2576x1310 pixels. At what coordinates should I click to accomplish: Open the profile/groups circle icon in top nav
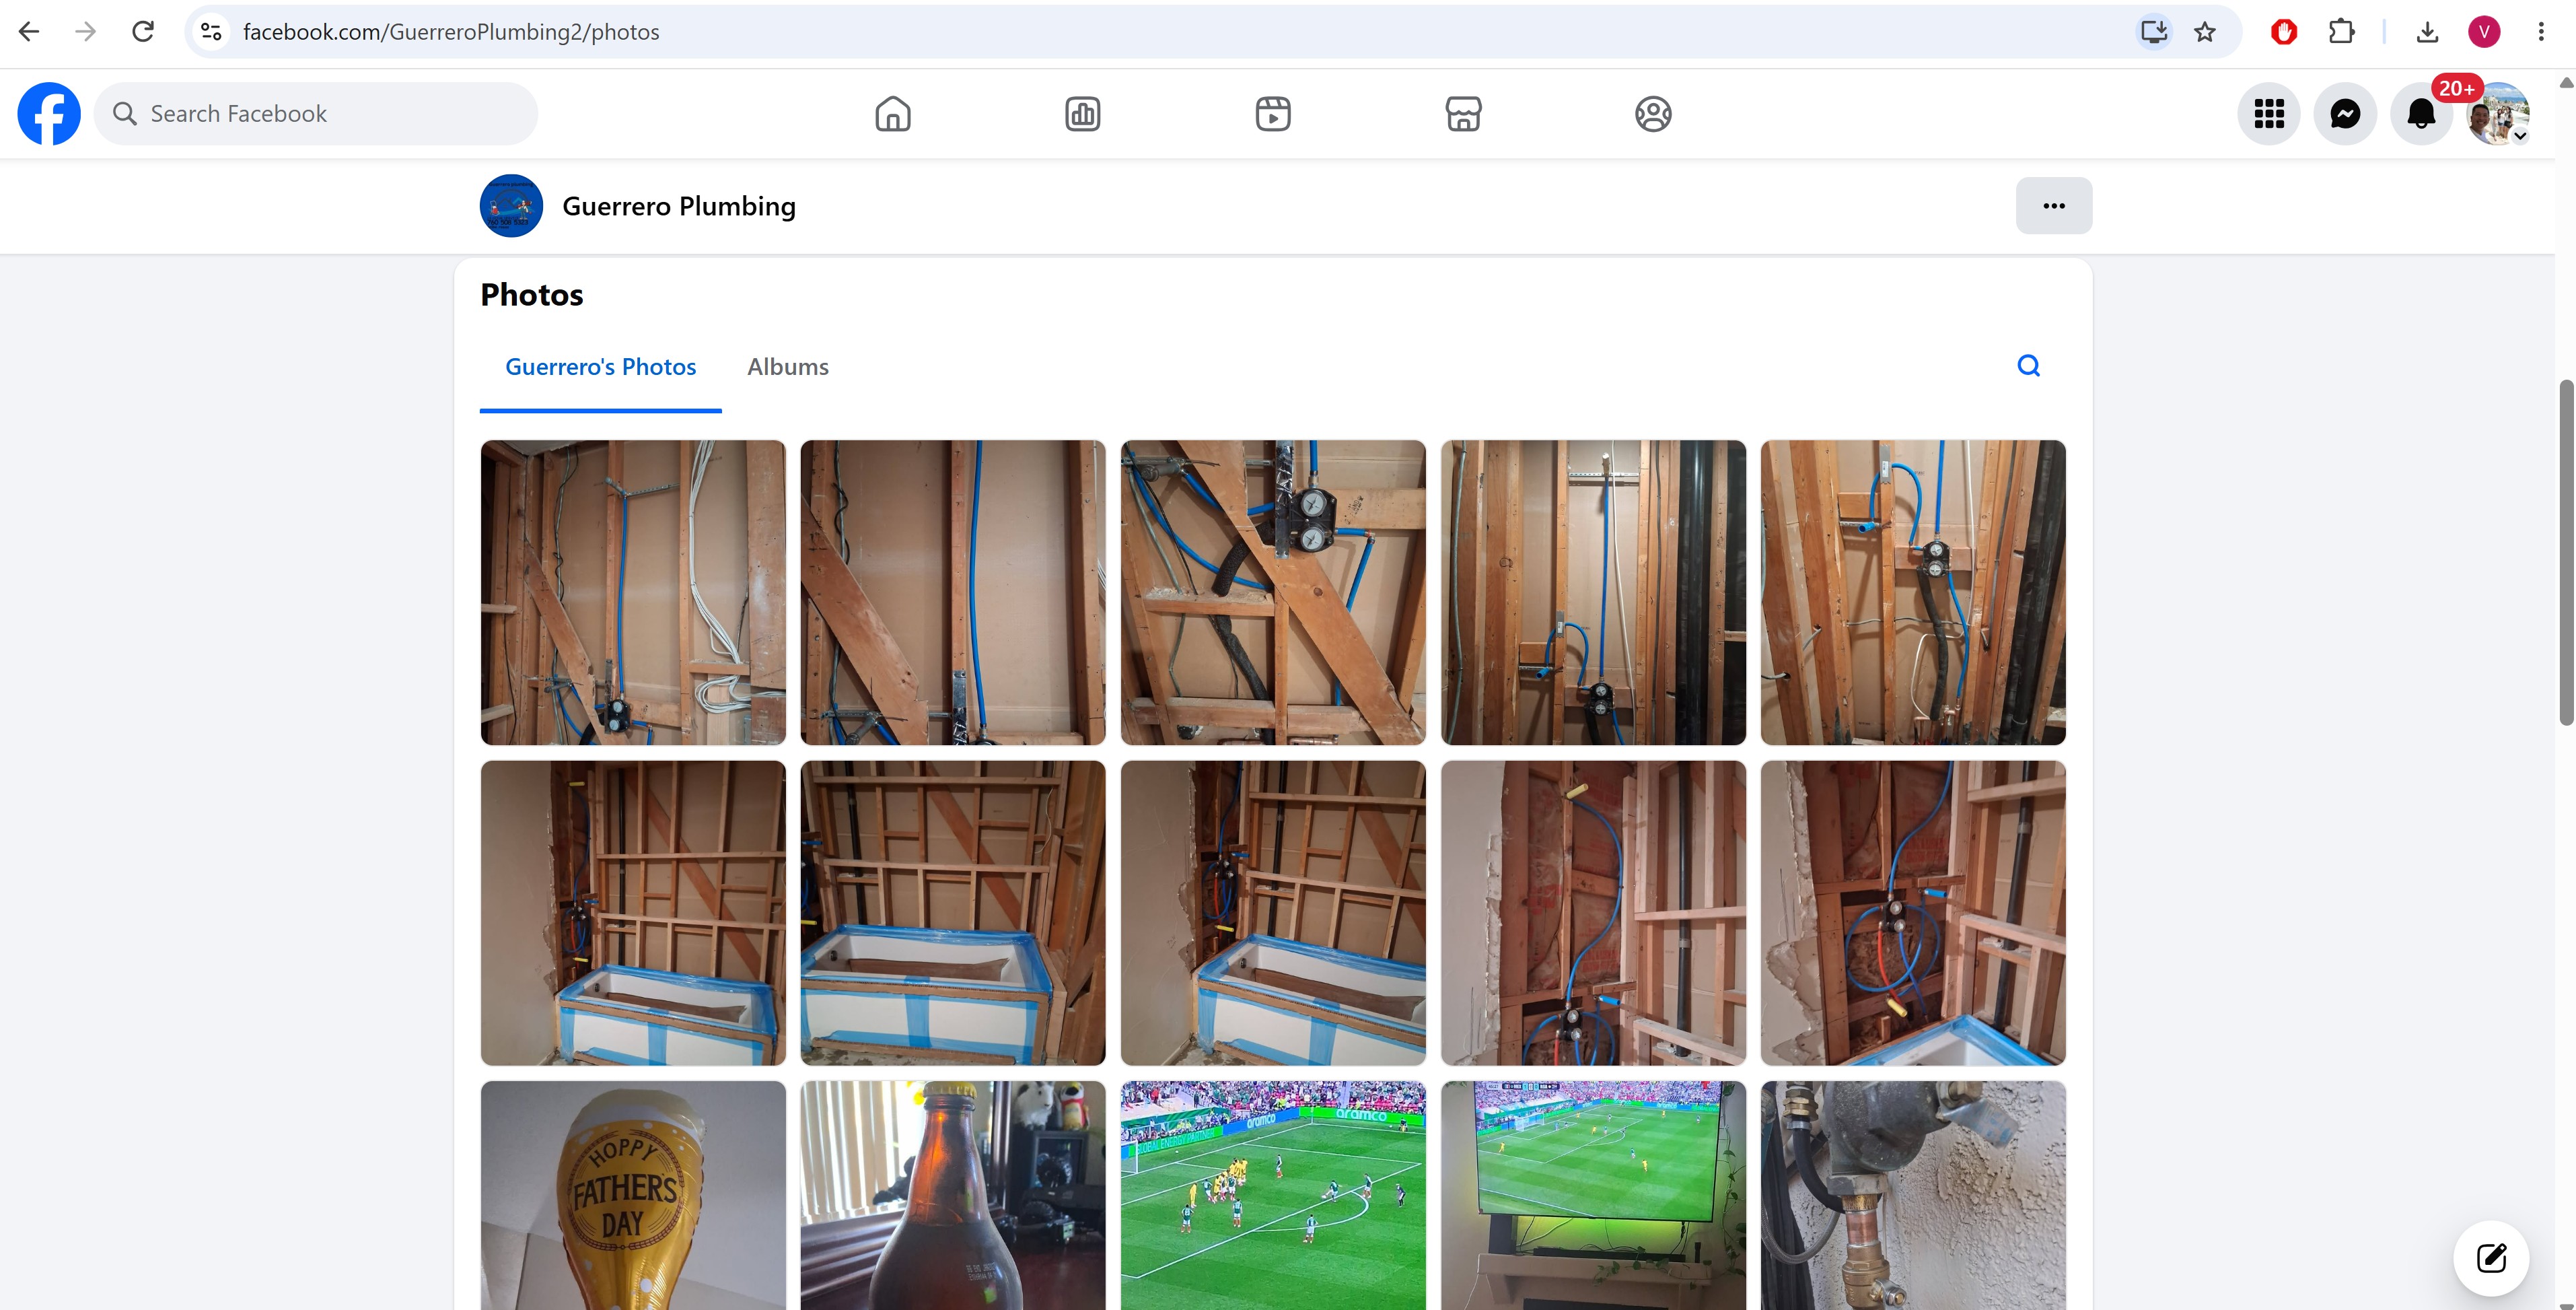[x=1653, y=114]
